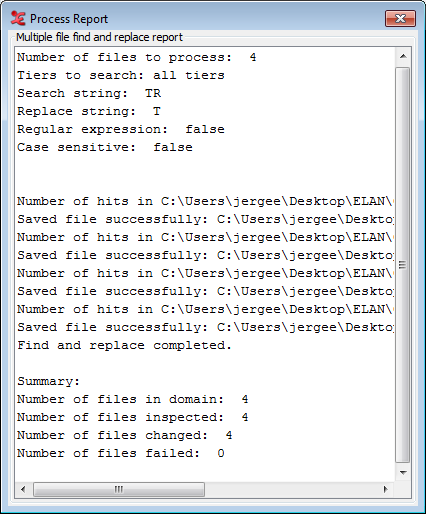Click empty horizontal scrollbar track right of thumb
Screen dimensions: 426x514
pyautogui.click(x=291, y=489)
